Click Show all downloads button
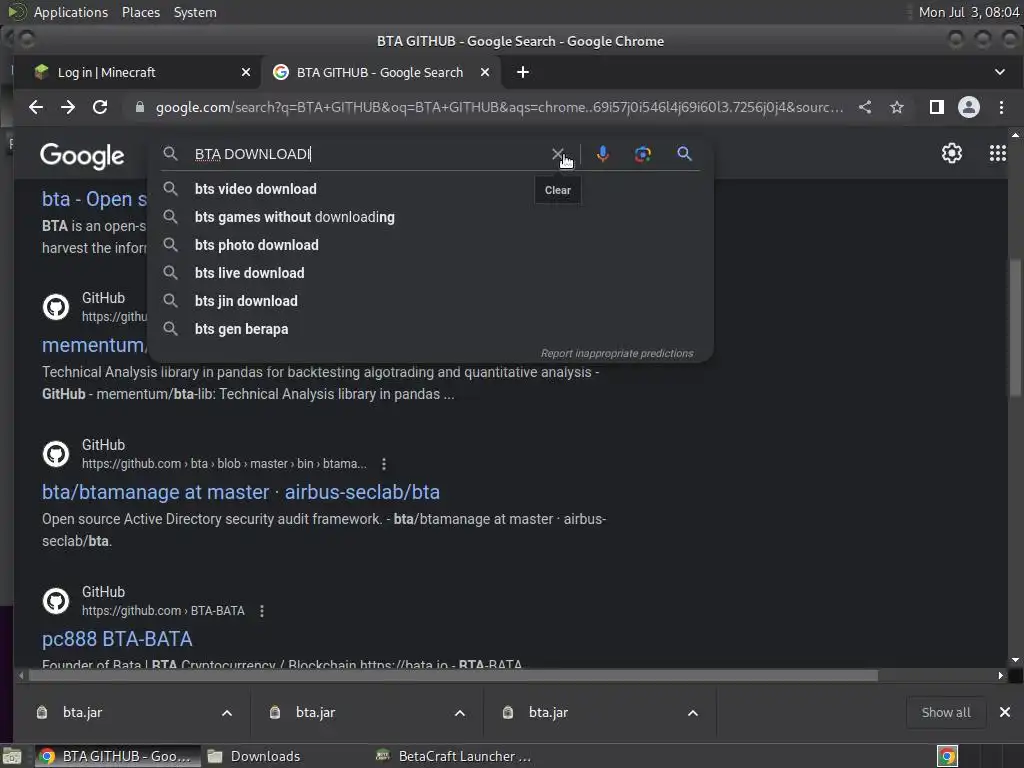Image resolution: width=1024 pixels, height=768 pixels. pyautogui.click(x=945, y=712)
